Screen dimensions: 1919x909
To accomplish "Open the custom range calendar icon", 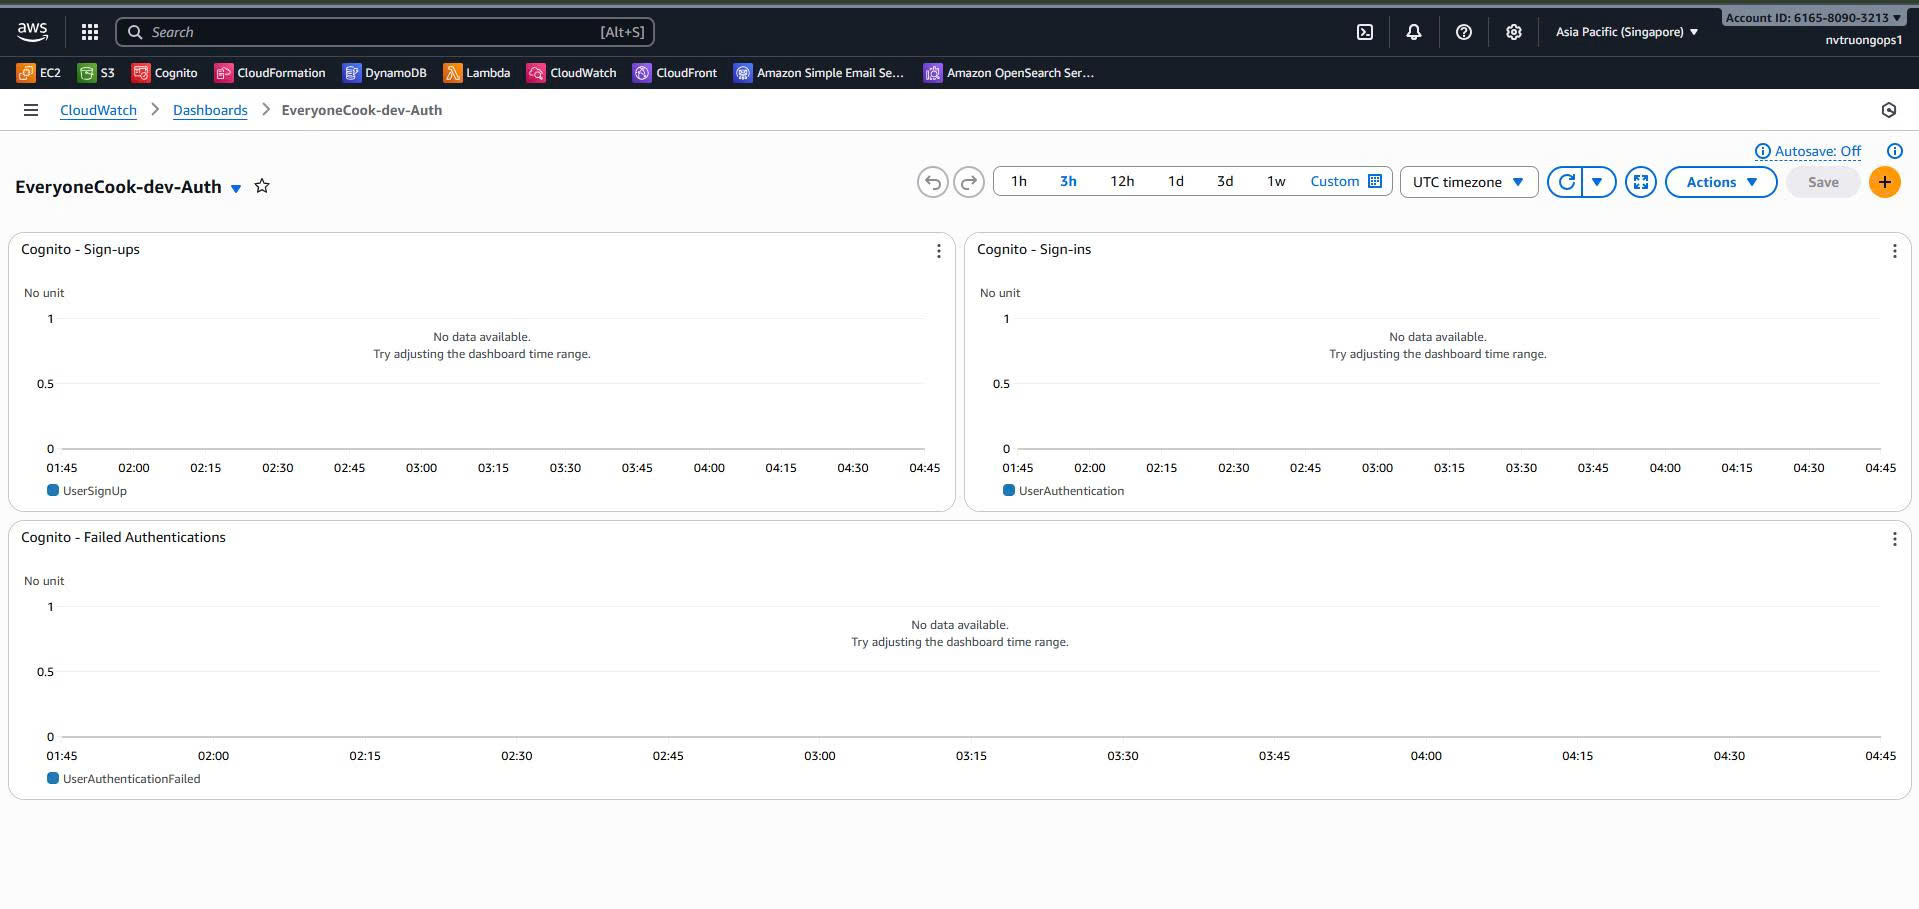I will pyautogui.click(x=1375, y=181).
